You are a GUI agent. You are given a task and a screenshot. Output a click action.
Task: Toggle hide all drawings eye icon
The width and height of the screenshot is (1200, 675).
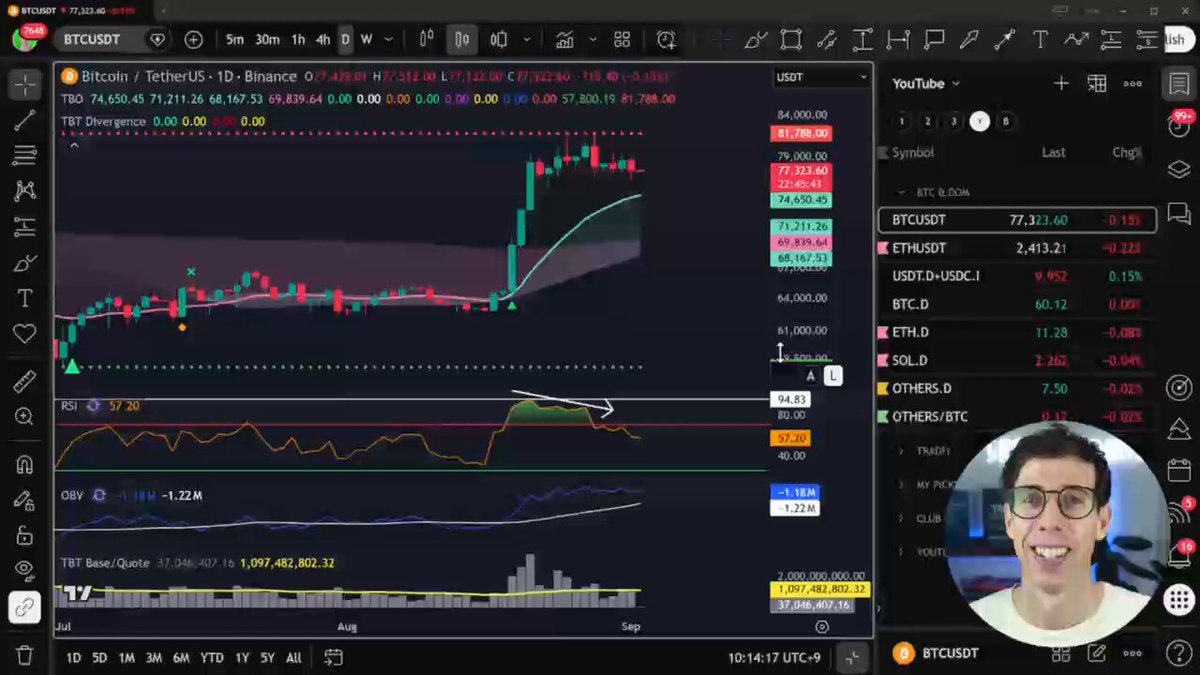point(25,570)
